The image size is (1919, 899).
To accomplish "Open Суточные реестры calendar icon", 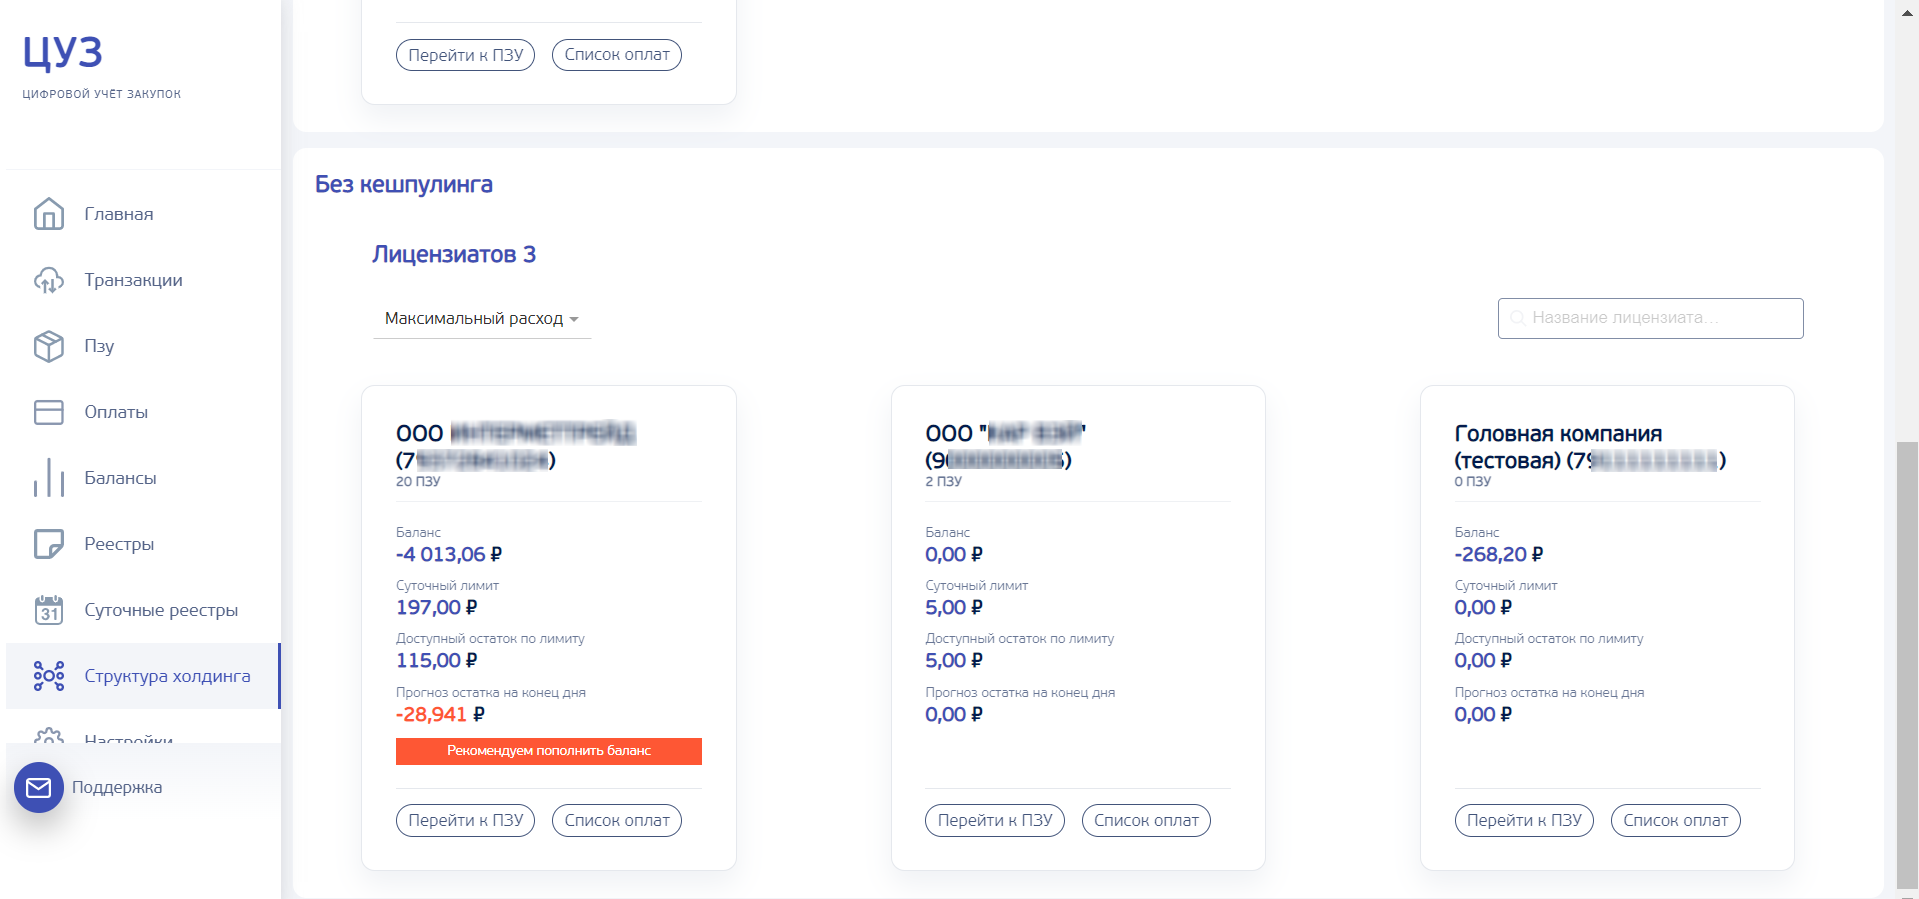I will coord(48,610).
